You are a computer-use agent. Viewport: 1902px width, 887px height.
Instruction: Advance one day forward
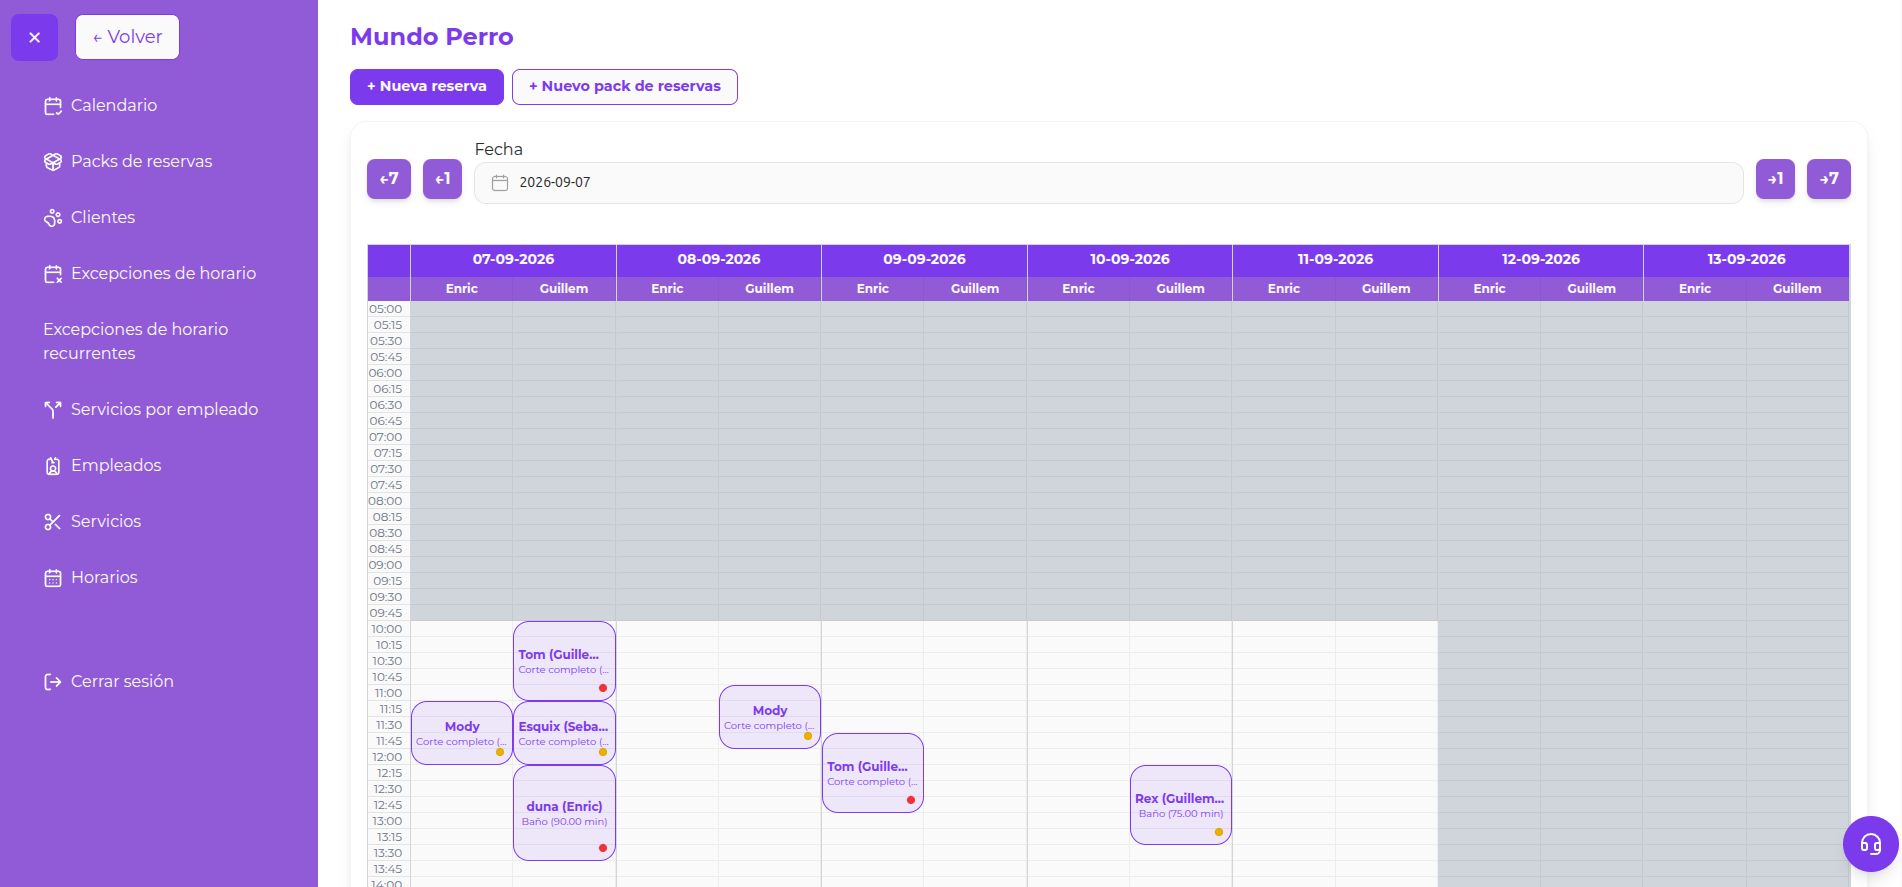click(1775, 179)
